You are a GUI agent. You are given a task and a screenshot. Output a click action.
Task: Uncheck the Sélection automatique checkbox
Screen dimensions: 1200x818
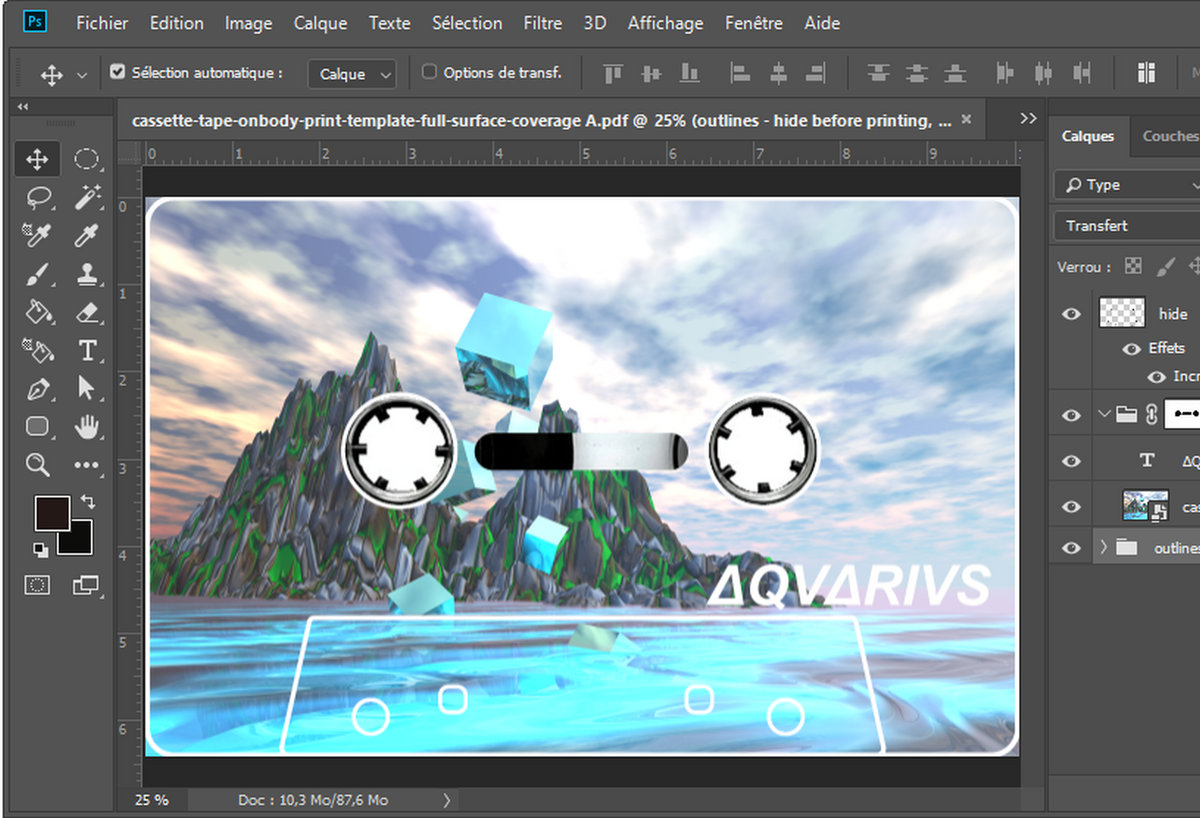(x=118, y=72)
